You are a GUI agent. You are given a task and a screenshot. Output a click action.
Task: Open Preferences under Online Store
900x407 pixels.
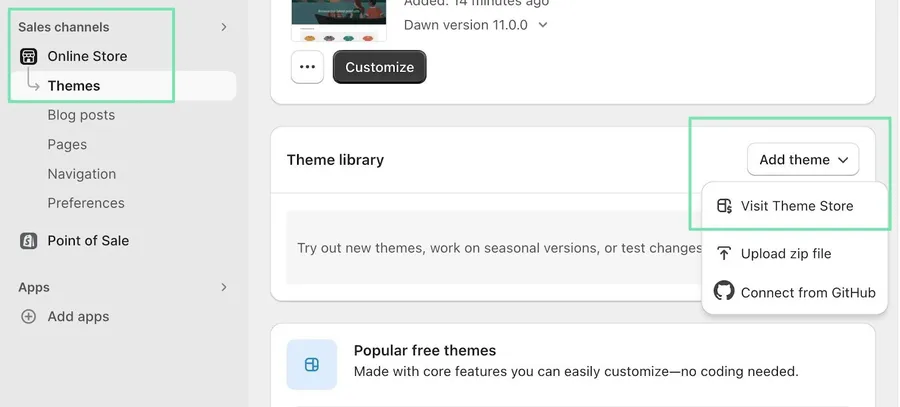86,203
